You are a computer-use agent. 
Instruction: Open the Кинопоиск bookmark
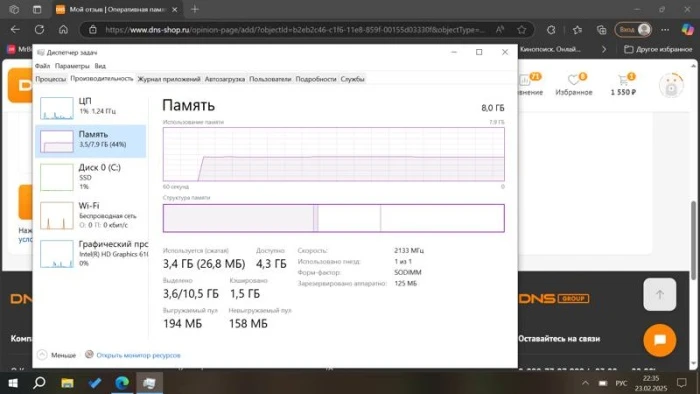point(550,49)
